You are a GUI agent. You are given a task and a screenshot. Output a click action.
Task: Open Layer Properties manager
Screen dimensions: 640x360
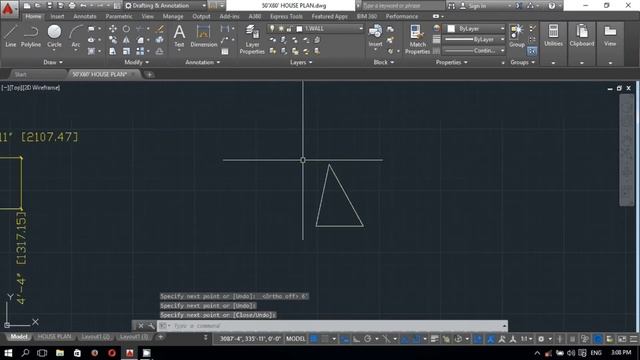click(252, 39)
